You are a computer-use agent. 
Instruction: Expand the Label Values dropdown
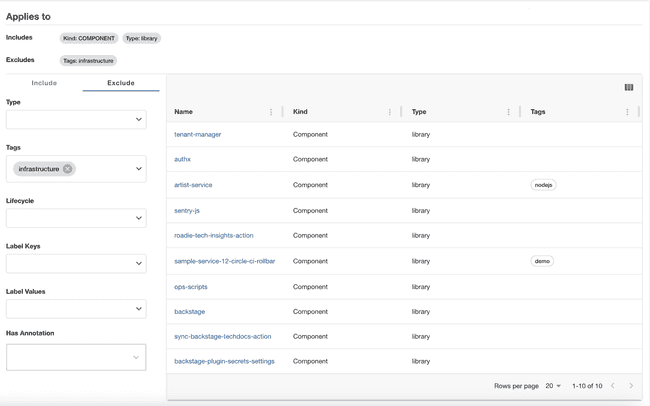[138, 309]
